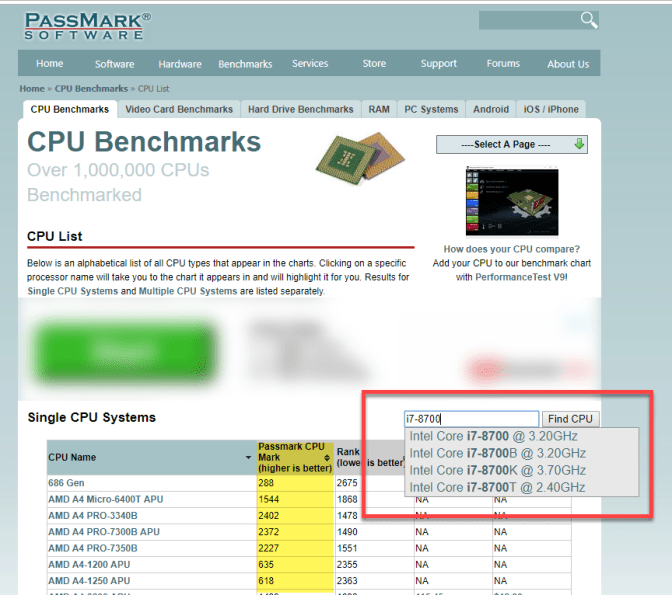Click AMD A4 PRO-7350B row name
672x595 pixels.
93,548
